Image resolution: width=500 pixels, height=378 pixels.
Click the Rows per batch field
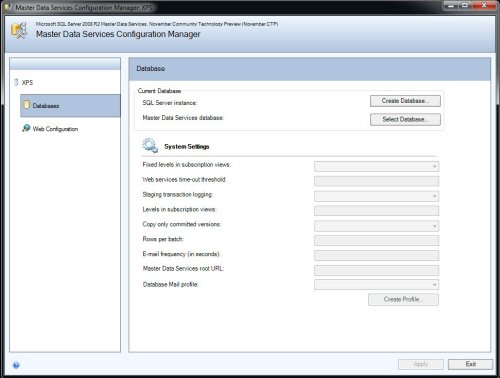376,240
